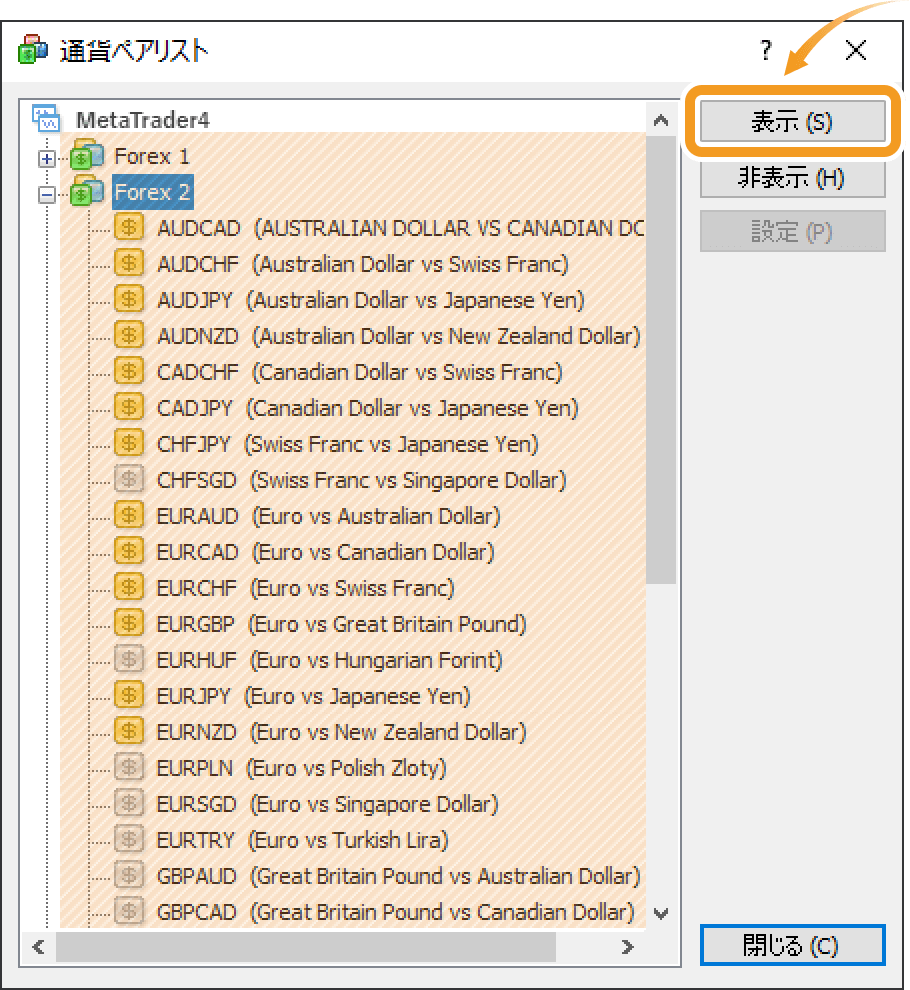Select the AUDCAD symbol row text
The image size is (910, 990).
(x=400, y=228)
